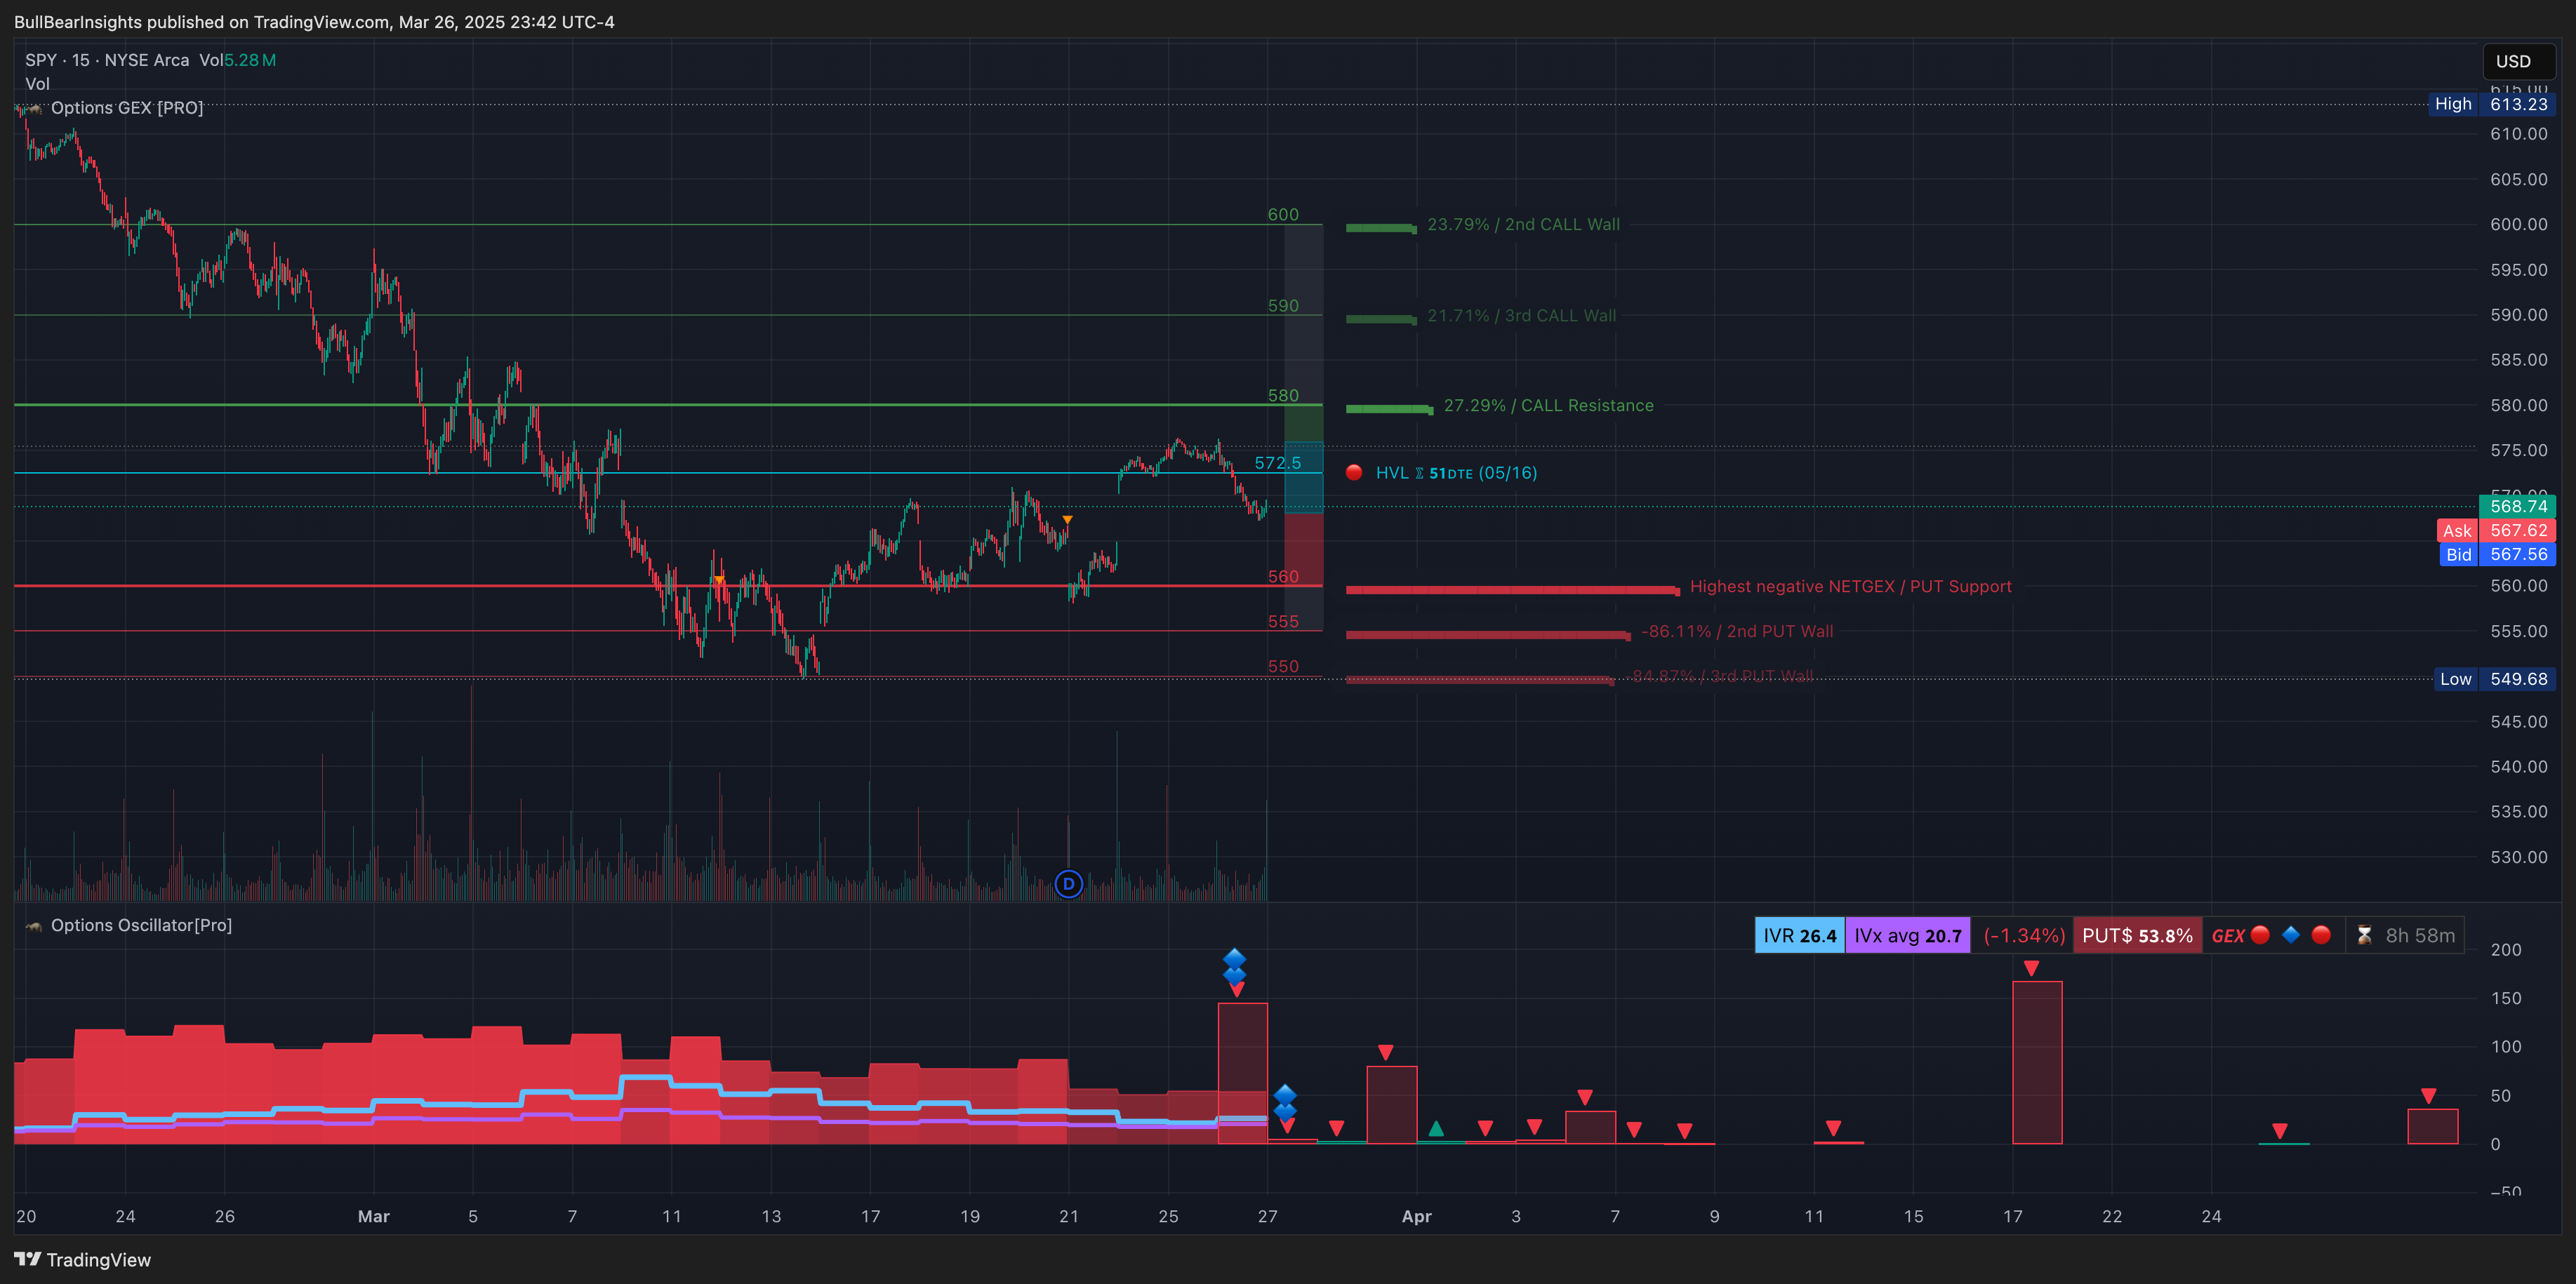Click the hourglass icon next to 8h 58m
Image resolution: width=2576 pixels, height=1284 pixels.
click(x=2364, y=936)
